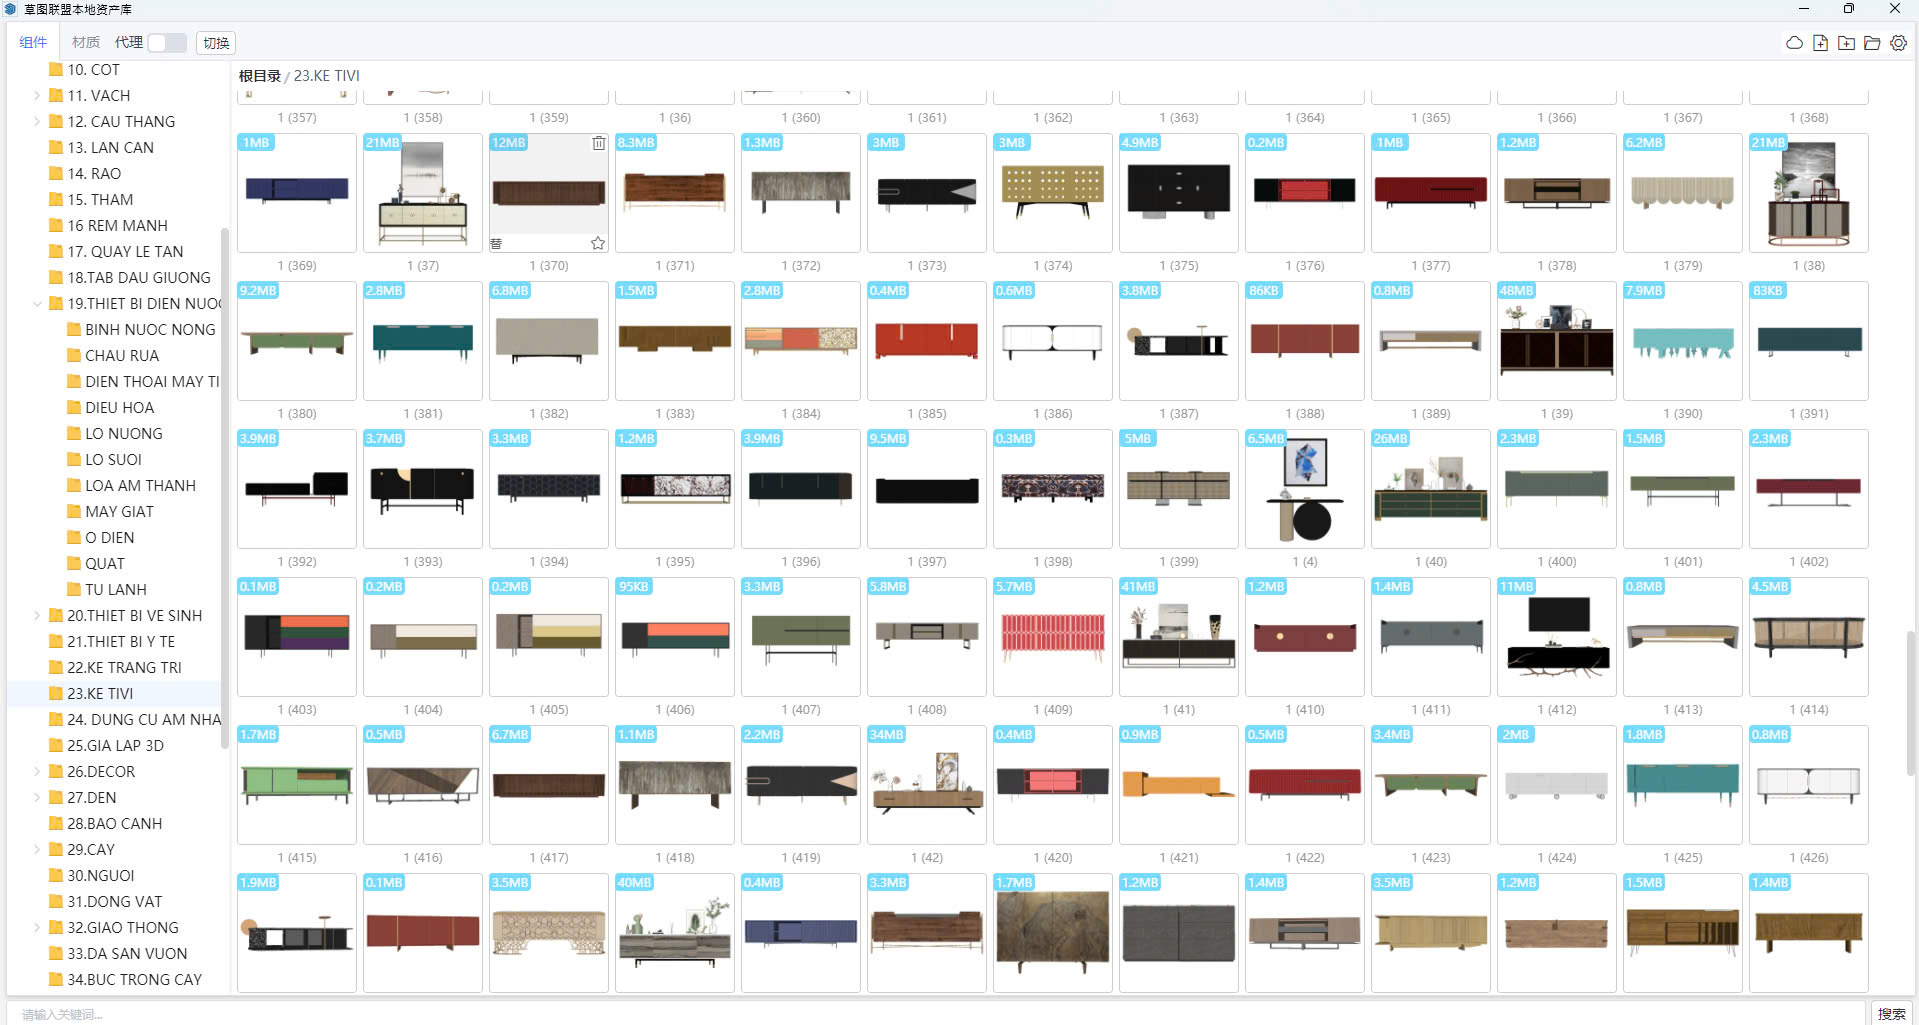Click the 搜索 search button
Screen dimensions: 1919x1025
[1890, 1013]
